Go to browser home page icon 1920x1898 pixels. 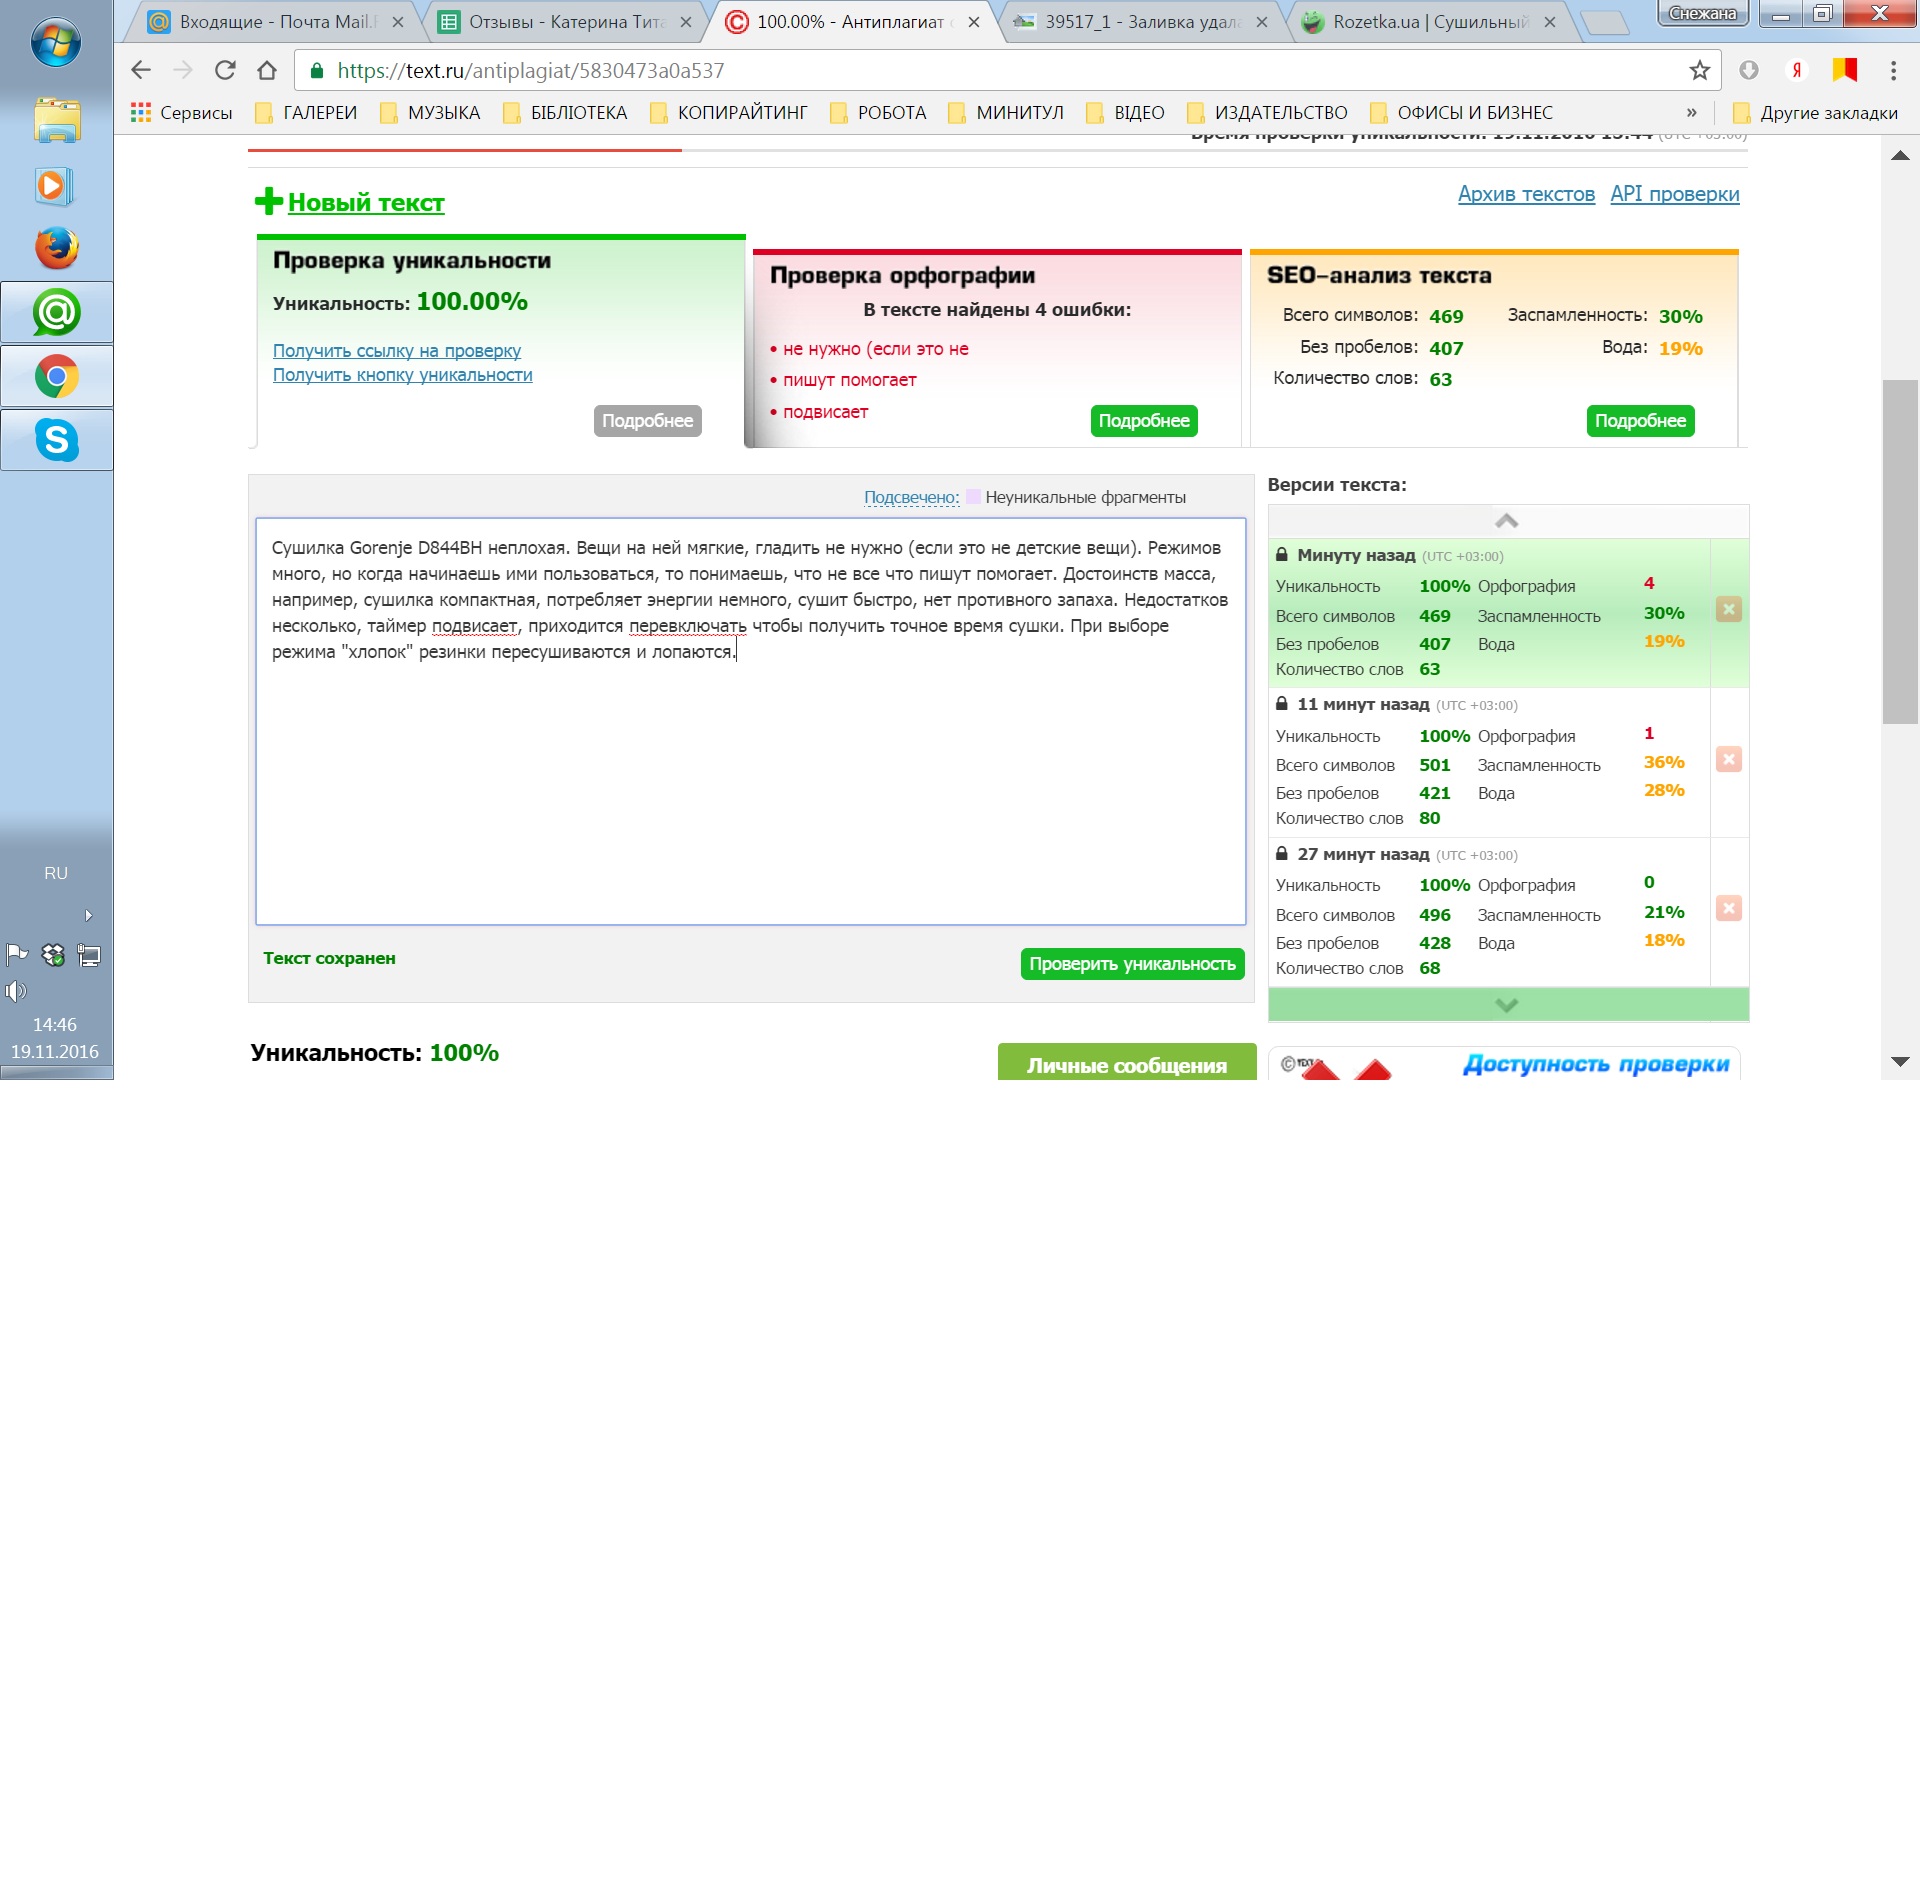(267, 70)
